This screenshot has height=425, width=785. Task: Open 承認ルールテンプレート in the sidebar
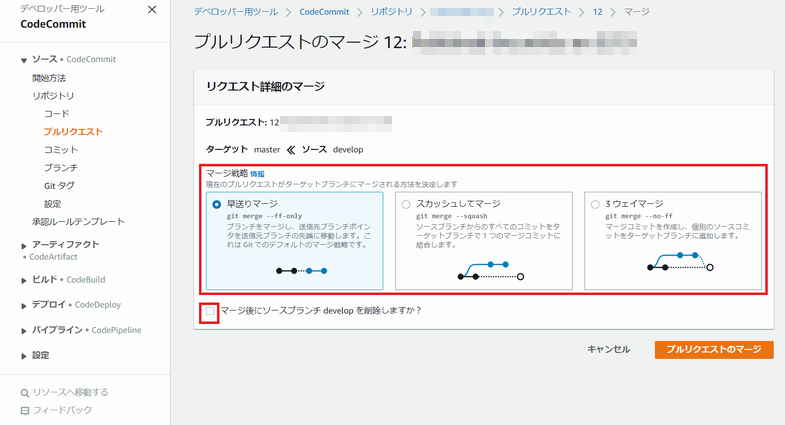[79, 221]
